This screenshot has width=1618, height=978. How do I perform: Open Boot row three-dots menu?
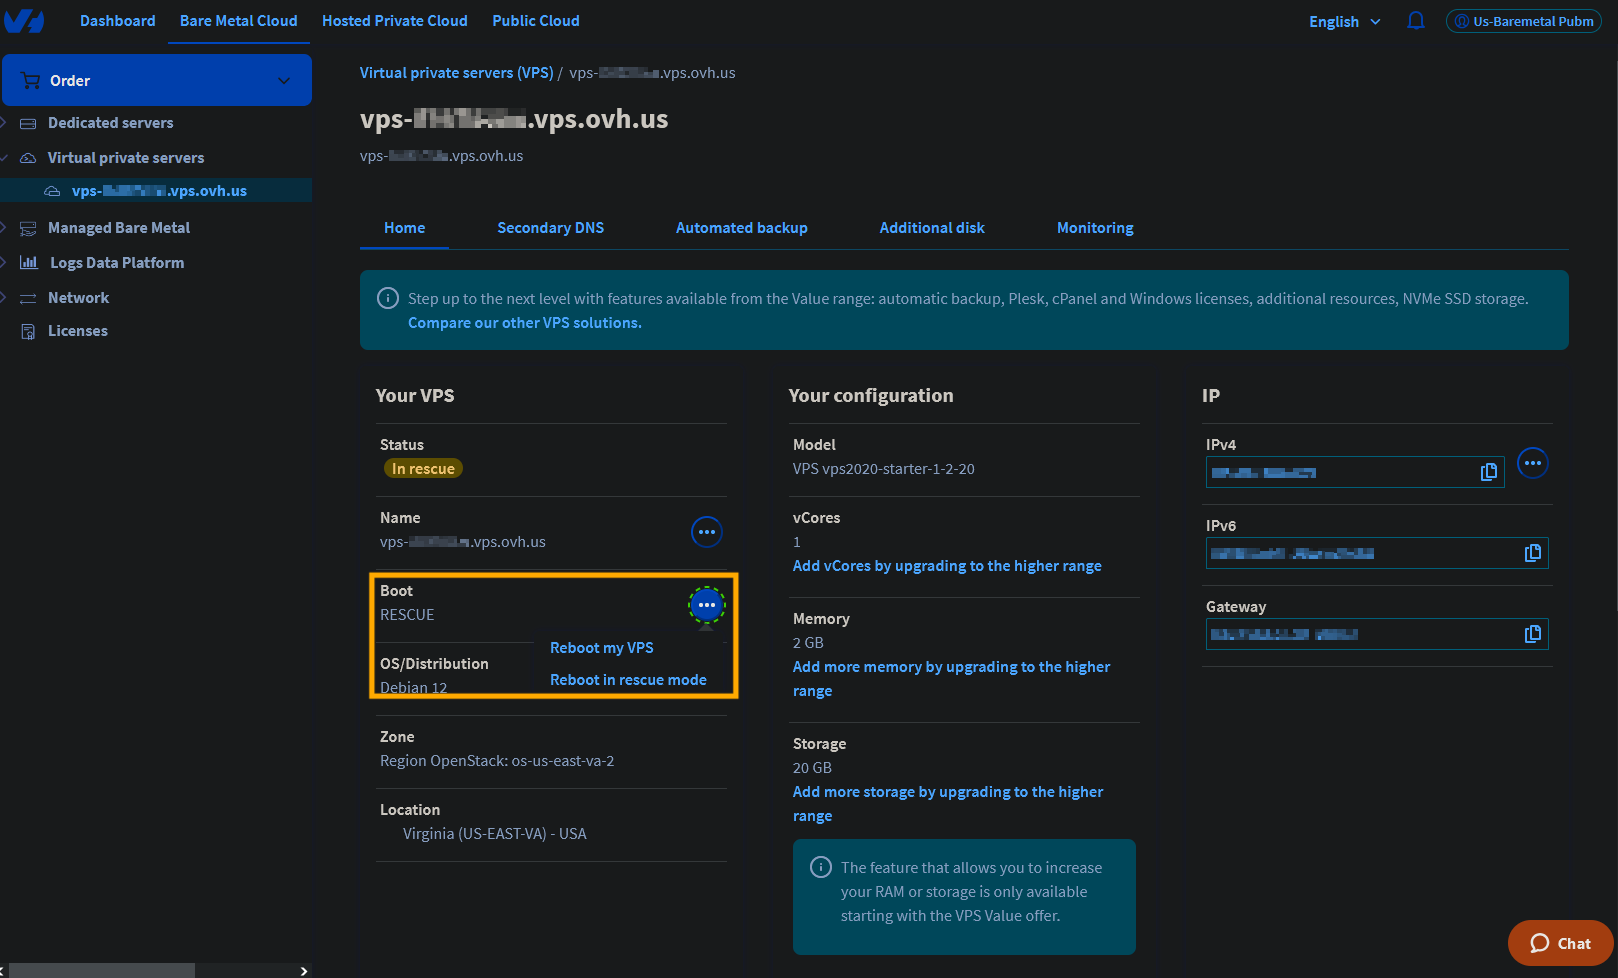tap(707, 605)
